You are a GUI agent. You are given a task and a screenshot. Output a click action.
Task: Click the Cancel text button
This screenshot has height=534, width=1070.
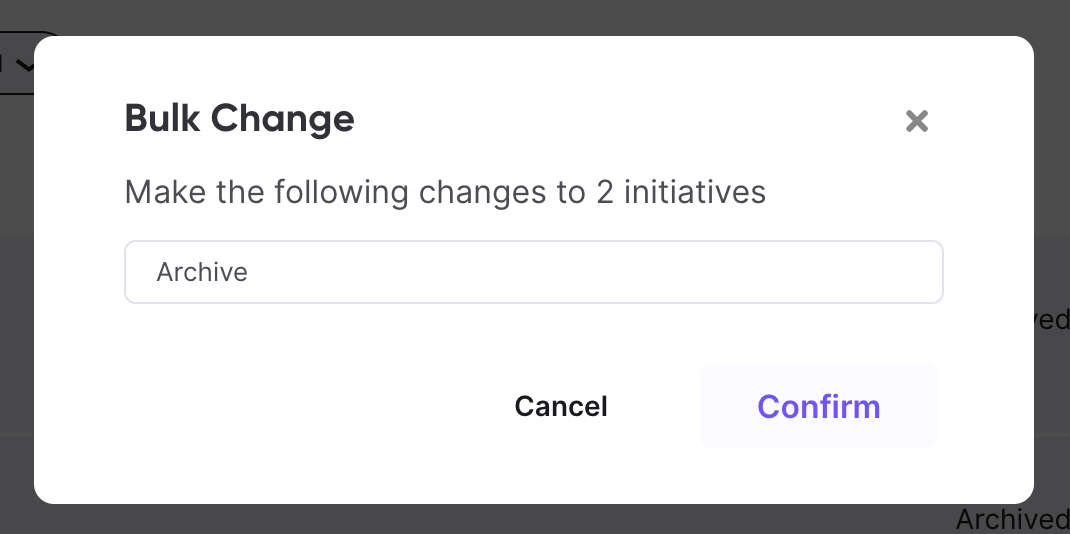[x=561, y=406]
